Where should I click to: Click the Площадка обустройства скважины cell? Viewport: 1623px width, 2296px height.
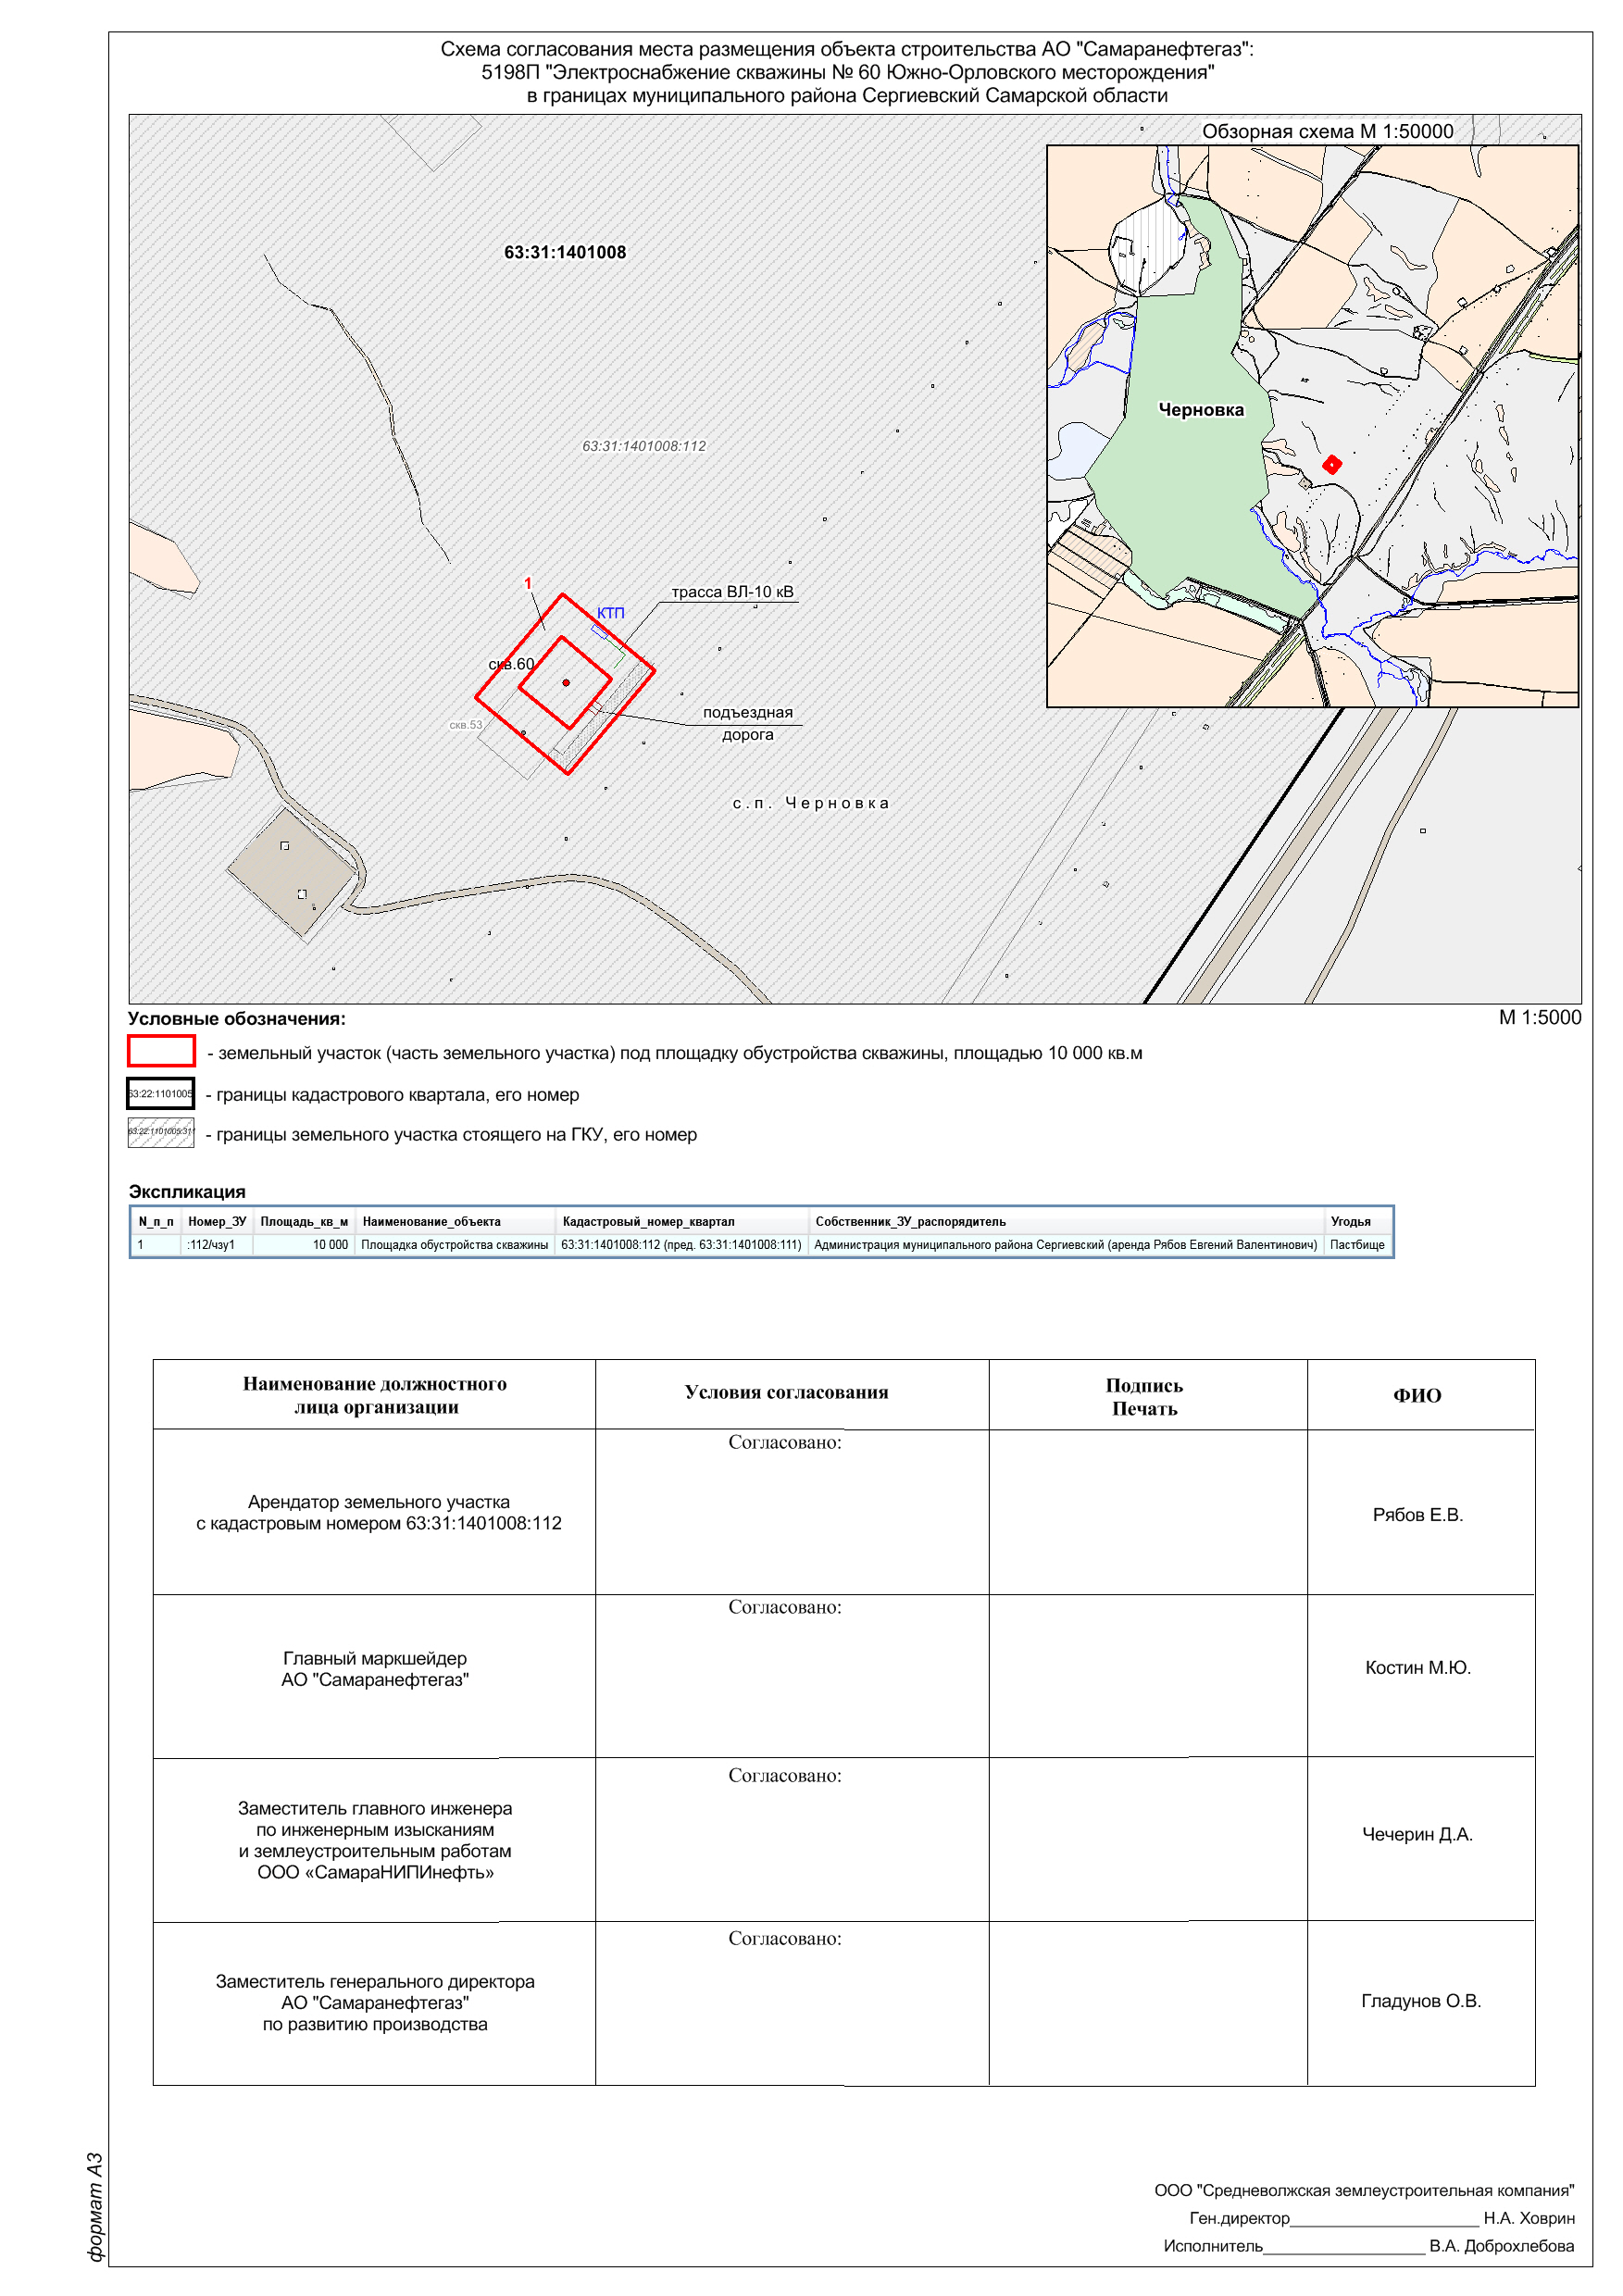(455, 1245)
